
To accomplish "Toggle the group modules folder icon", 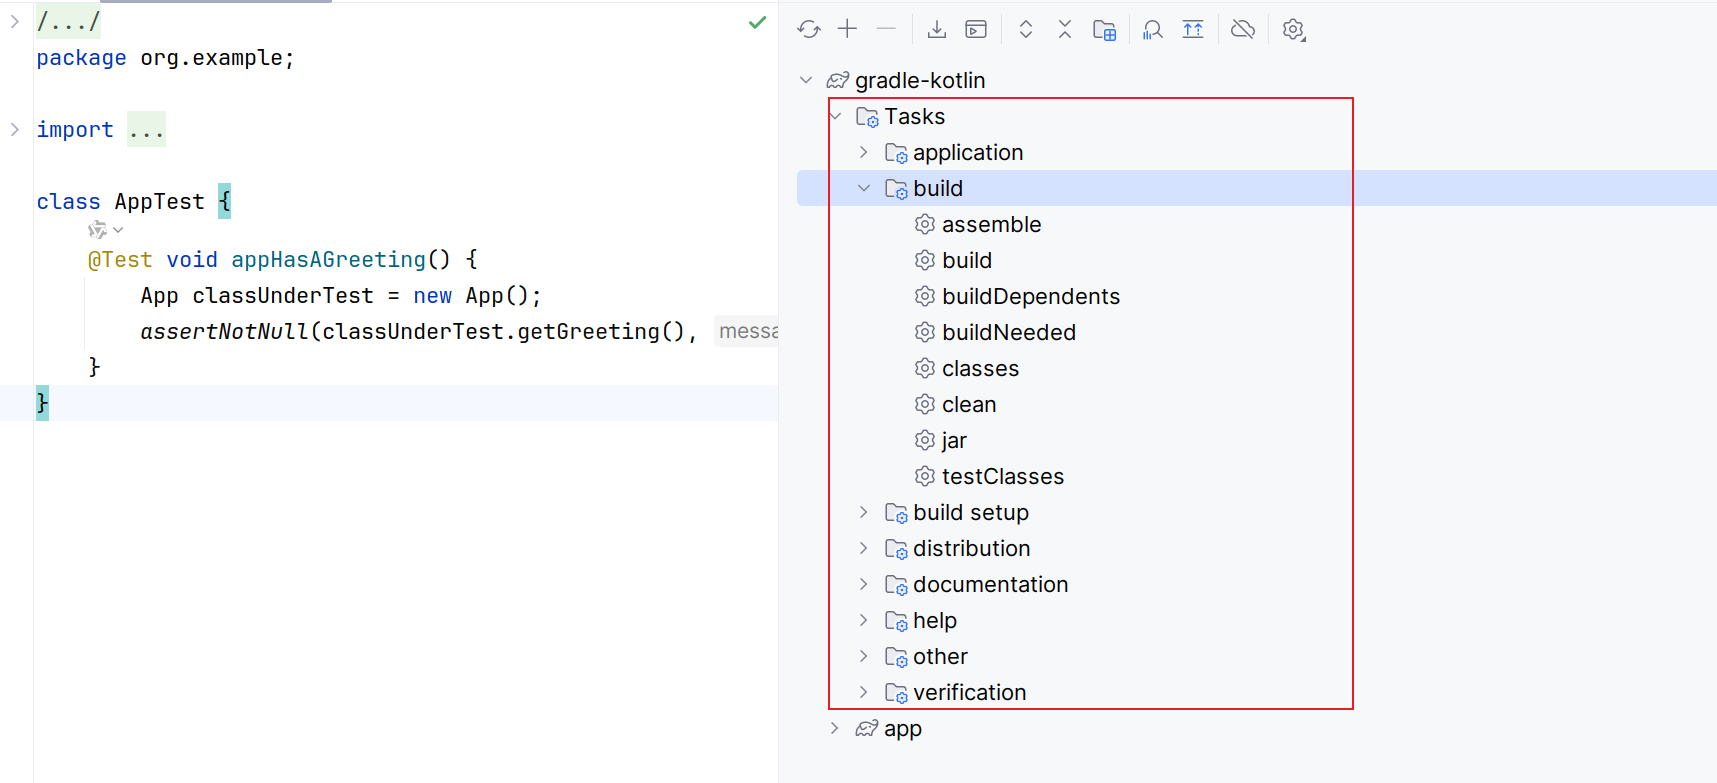I will pyautogui.click(x=1104, y=30).
